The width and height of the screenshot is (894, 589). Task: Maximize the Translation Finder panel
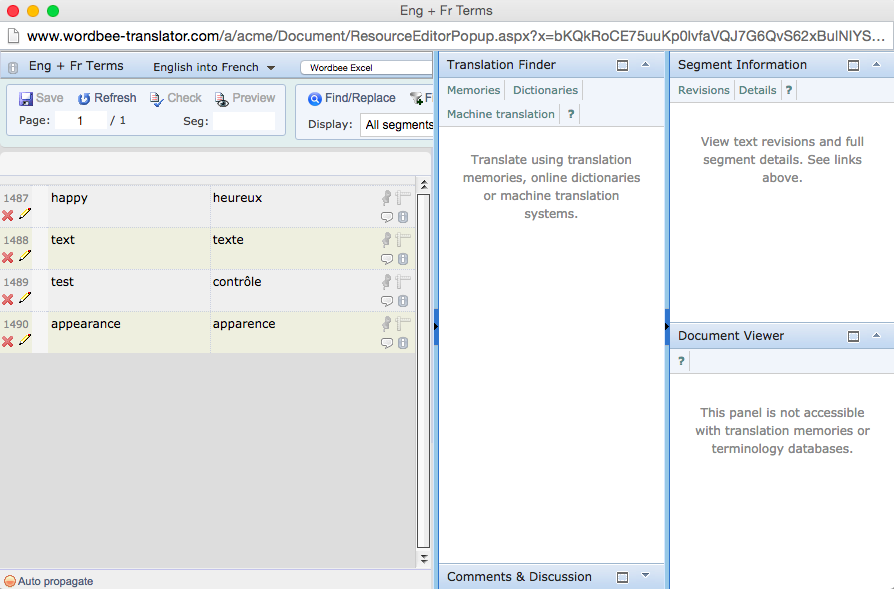pyautogui.click(x=622, y=65)
